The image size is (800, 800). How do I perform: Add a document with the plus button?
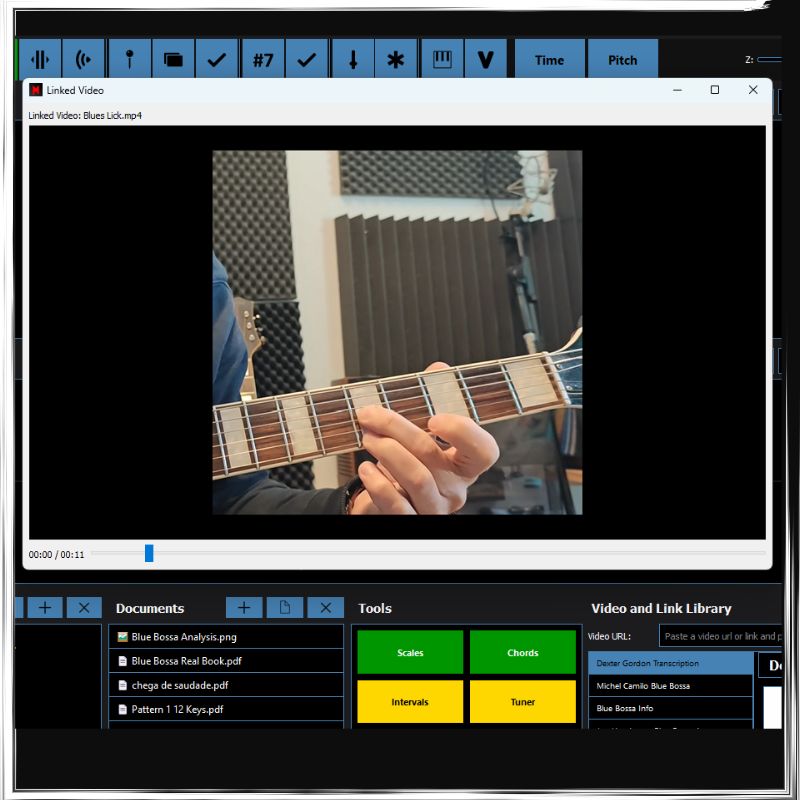244,607
